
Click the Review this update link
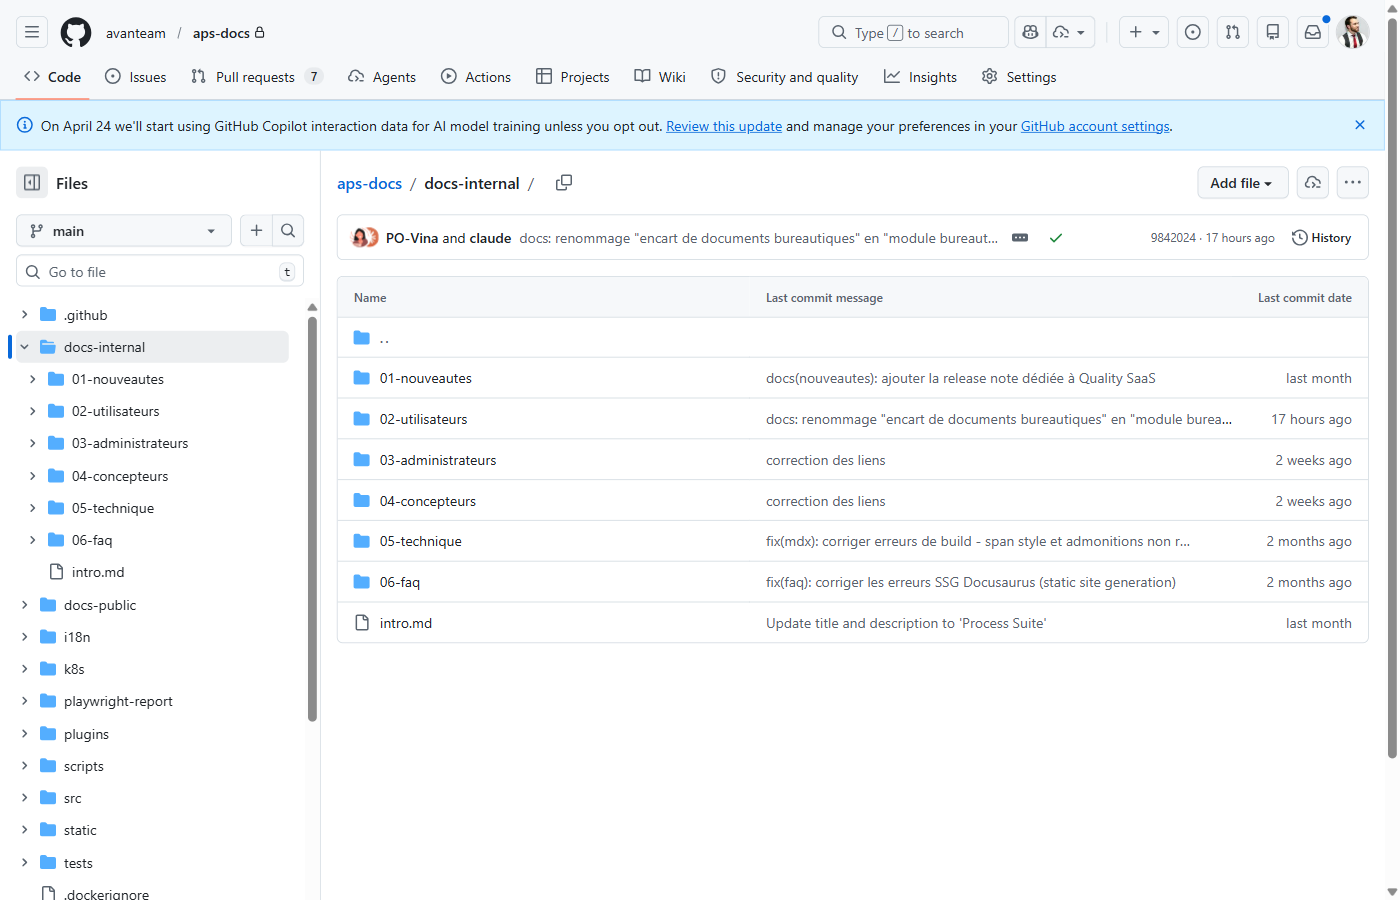(x=723, y=126)
